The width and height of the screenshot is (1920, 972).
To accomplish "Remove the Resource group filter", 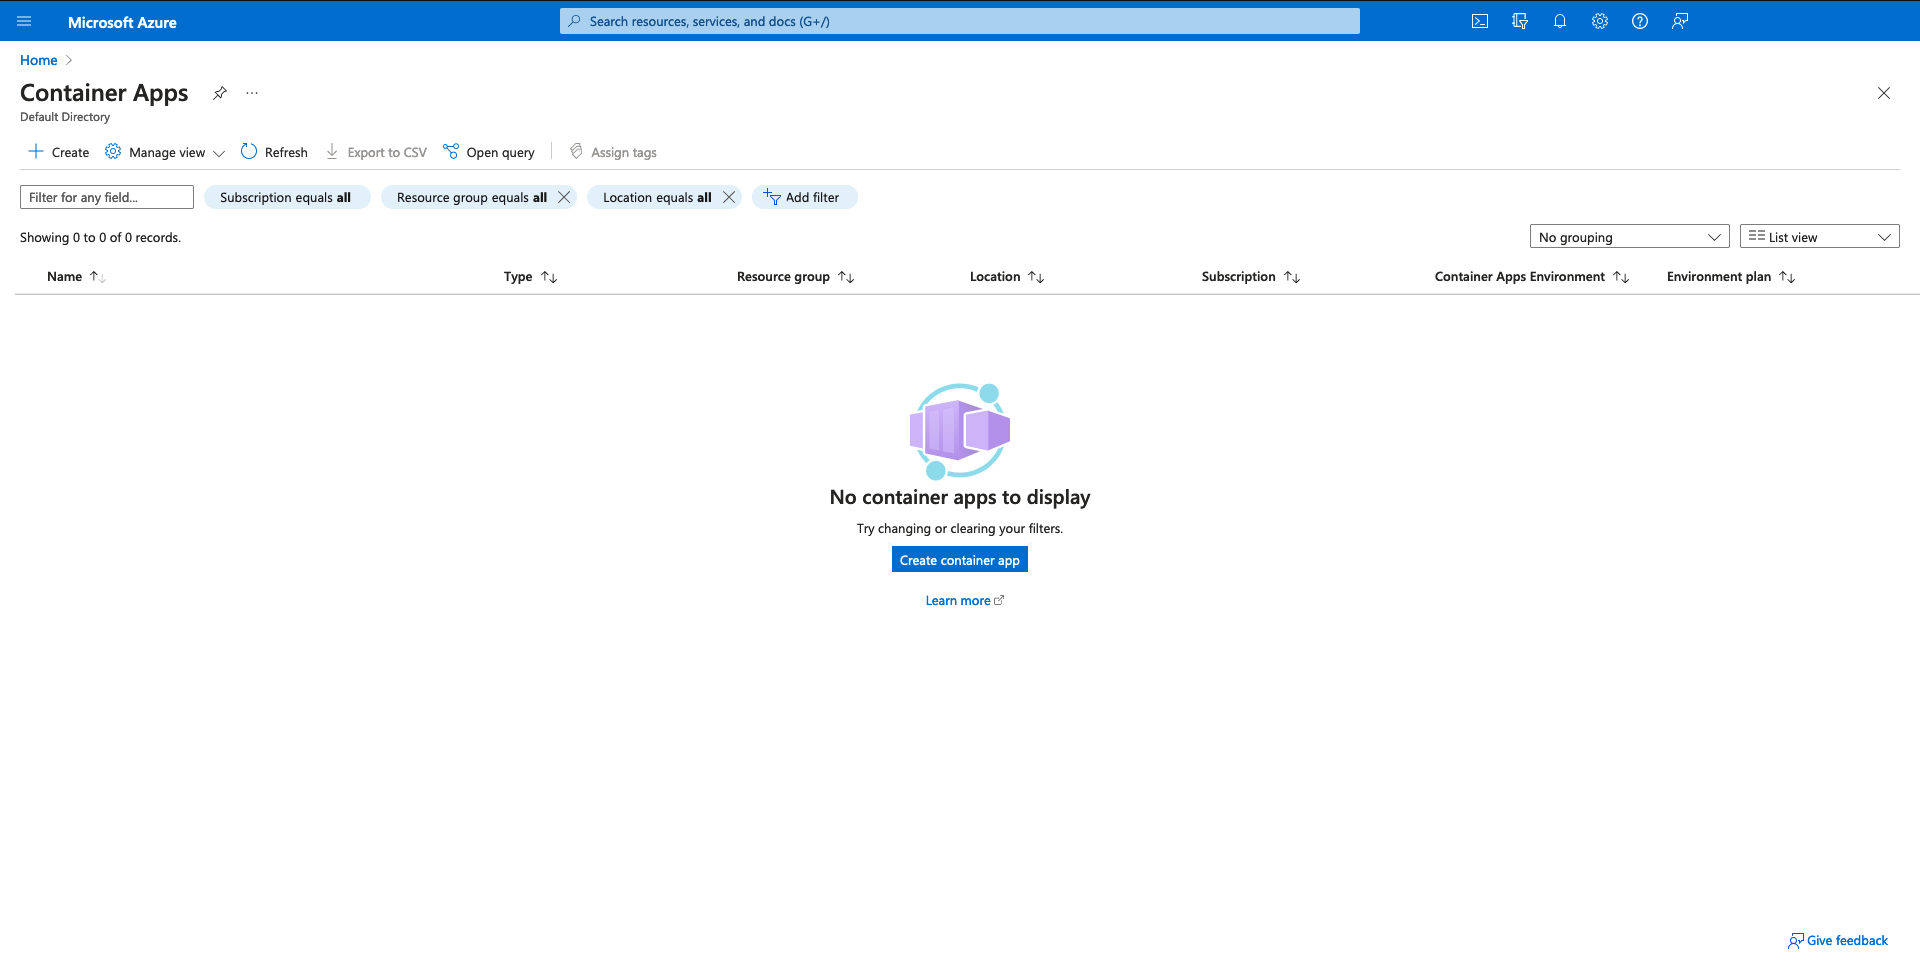I will click(563, 197).
